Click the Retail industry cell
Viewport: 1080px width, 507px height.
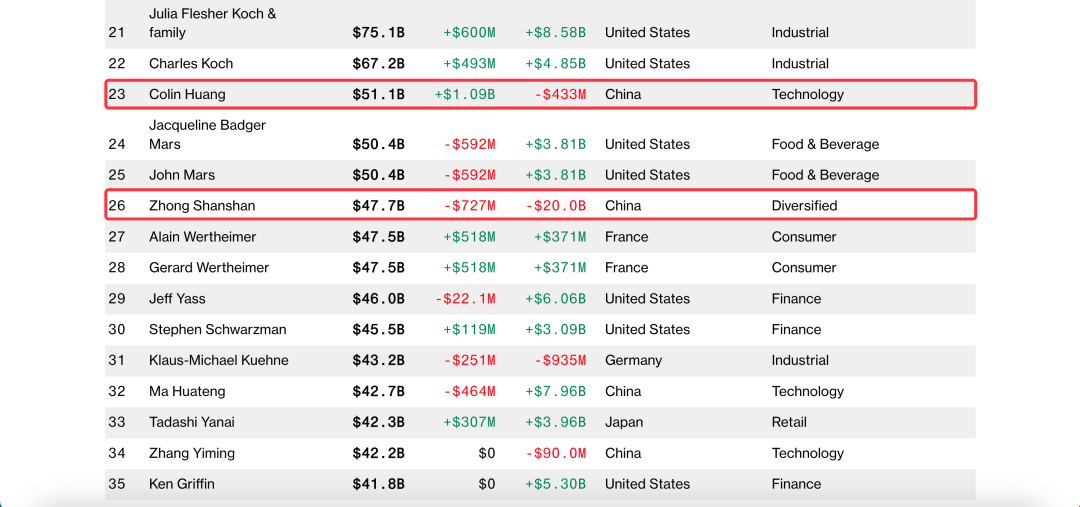click(789, 422)
